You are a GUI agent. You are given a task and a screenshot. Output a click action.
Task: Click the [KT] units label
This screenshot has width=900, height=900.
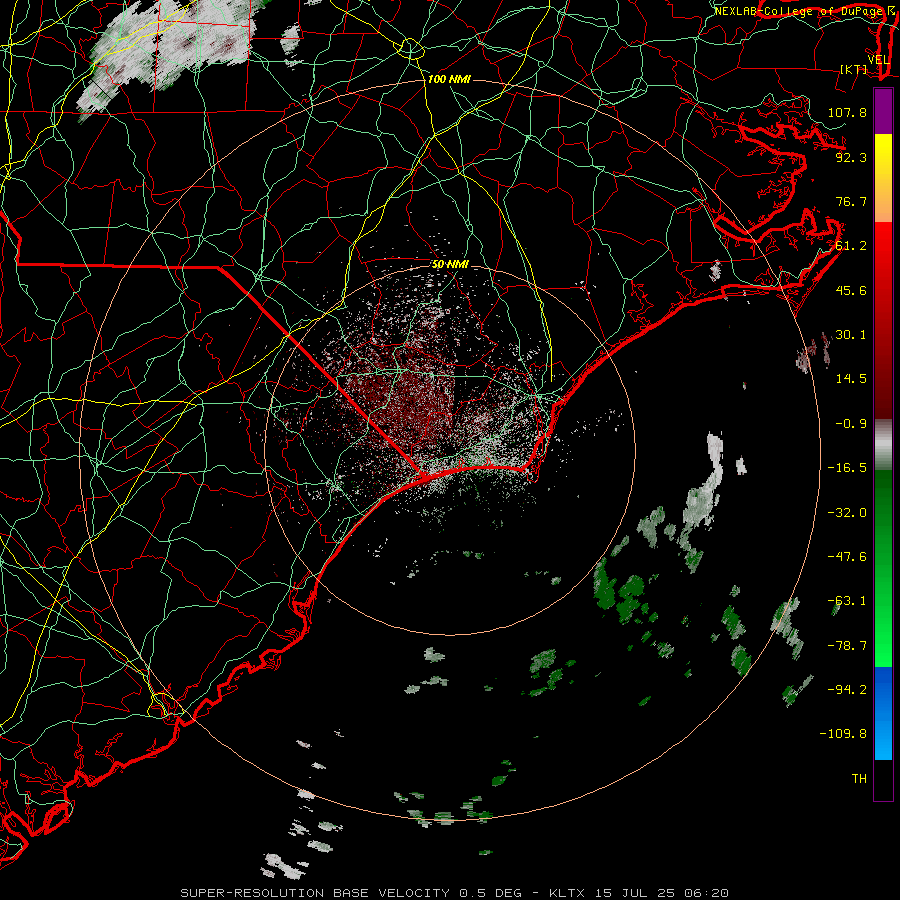coord(854,69)
